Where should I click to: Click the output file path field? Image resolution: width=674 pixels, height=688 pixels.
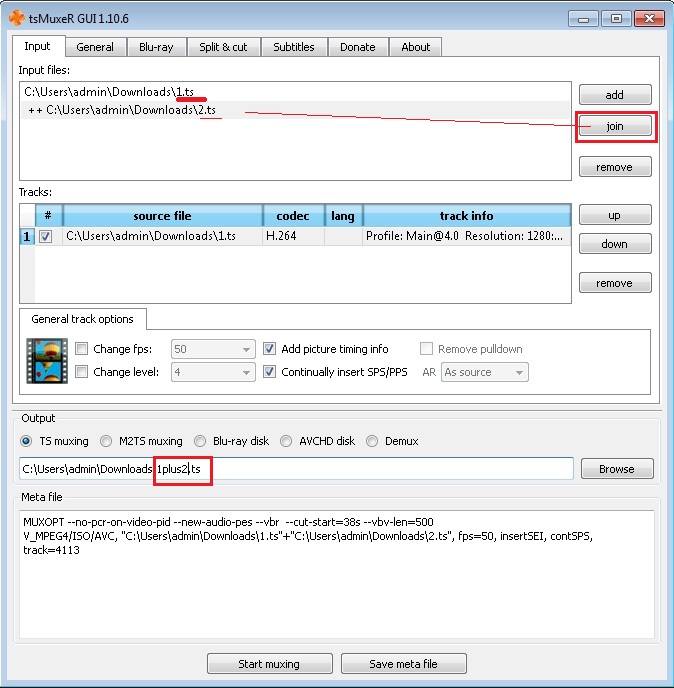pos(296,469)
